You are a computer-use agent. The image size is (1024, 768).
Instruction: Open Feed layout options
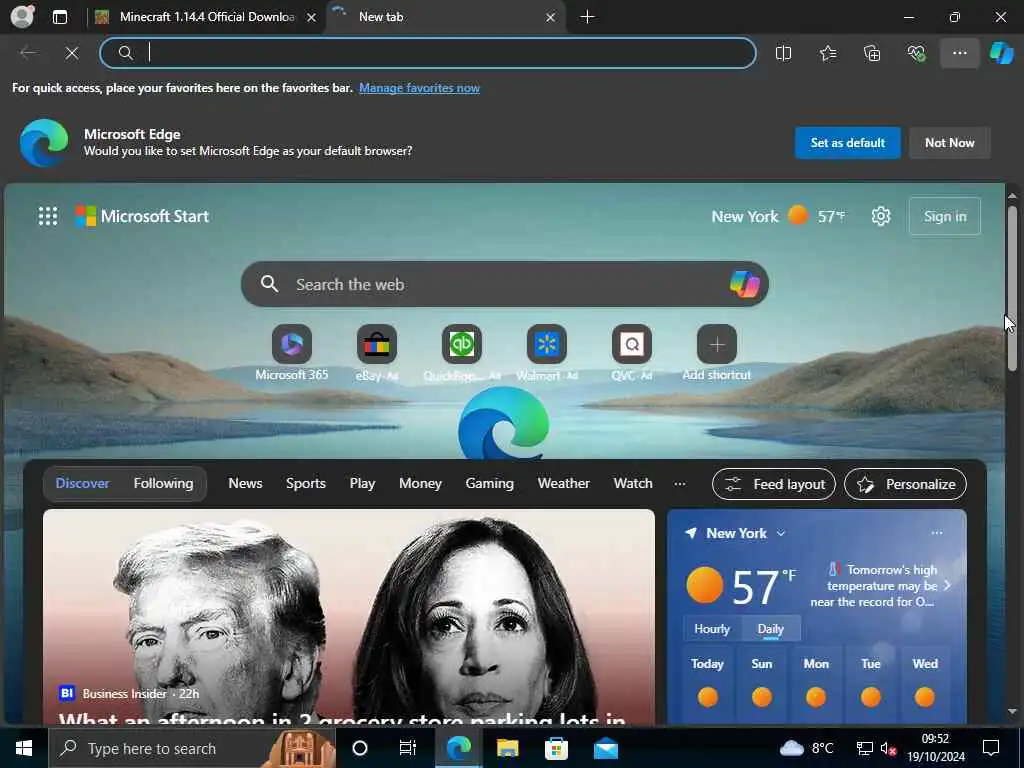(774, 484)
